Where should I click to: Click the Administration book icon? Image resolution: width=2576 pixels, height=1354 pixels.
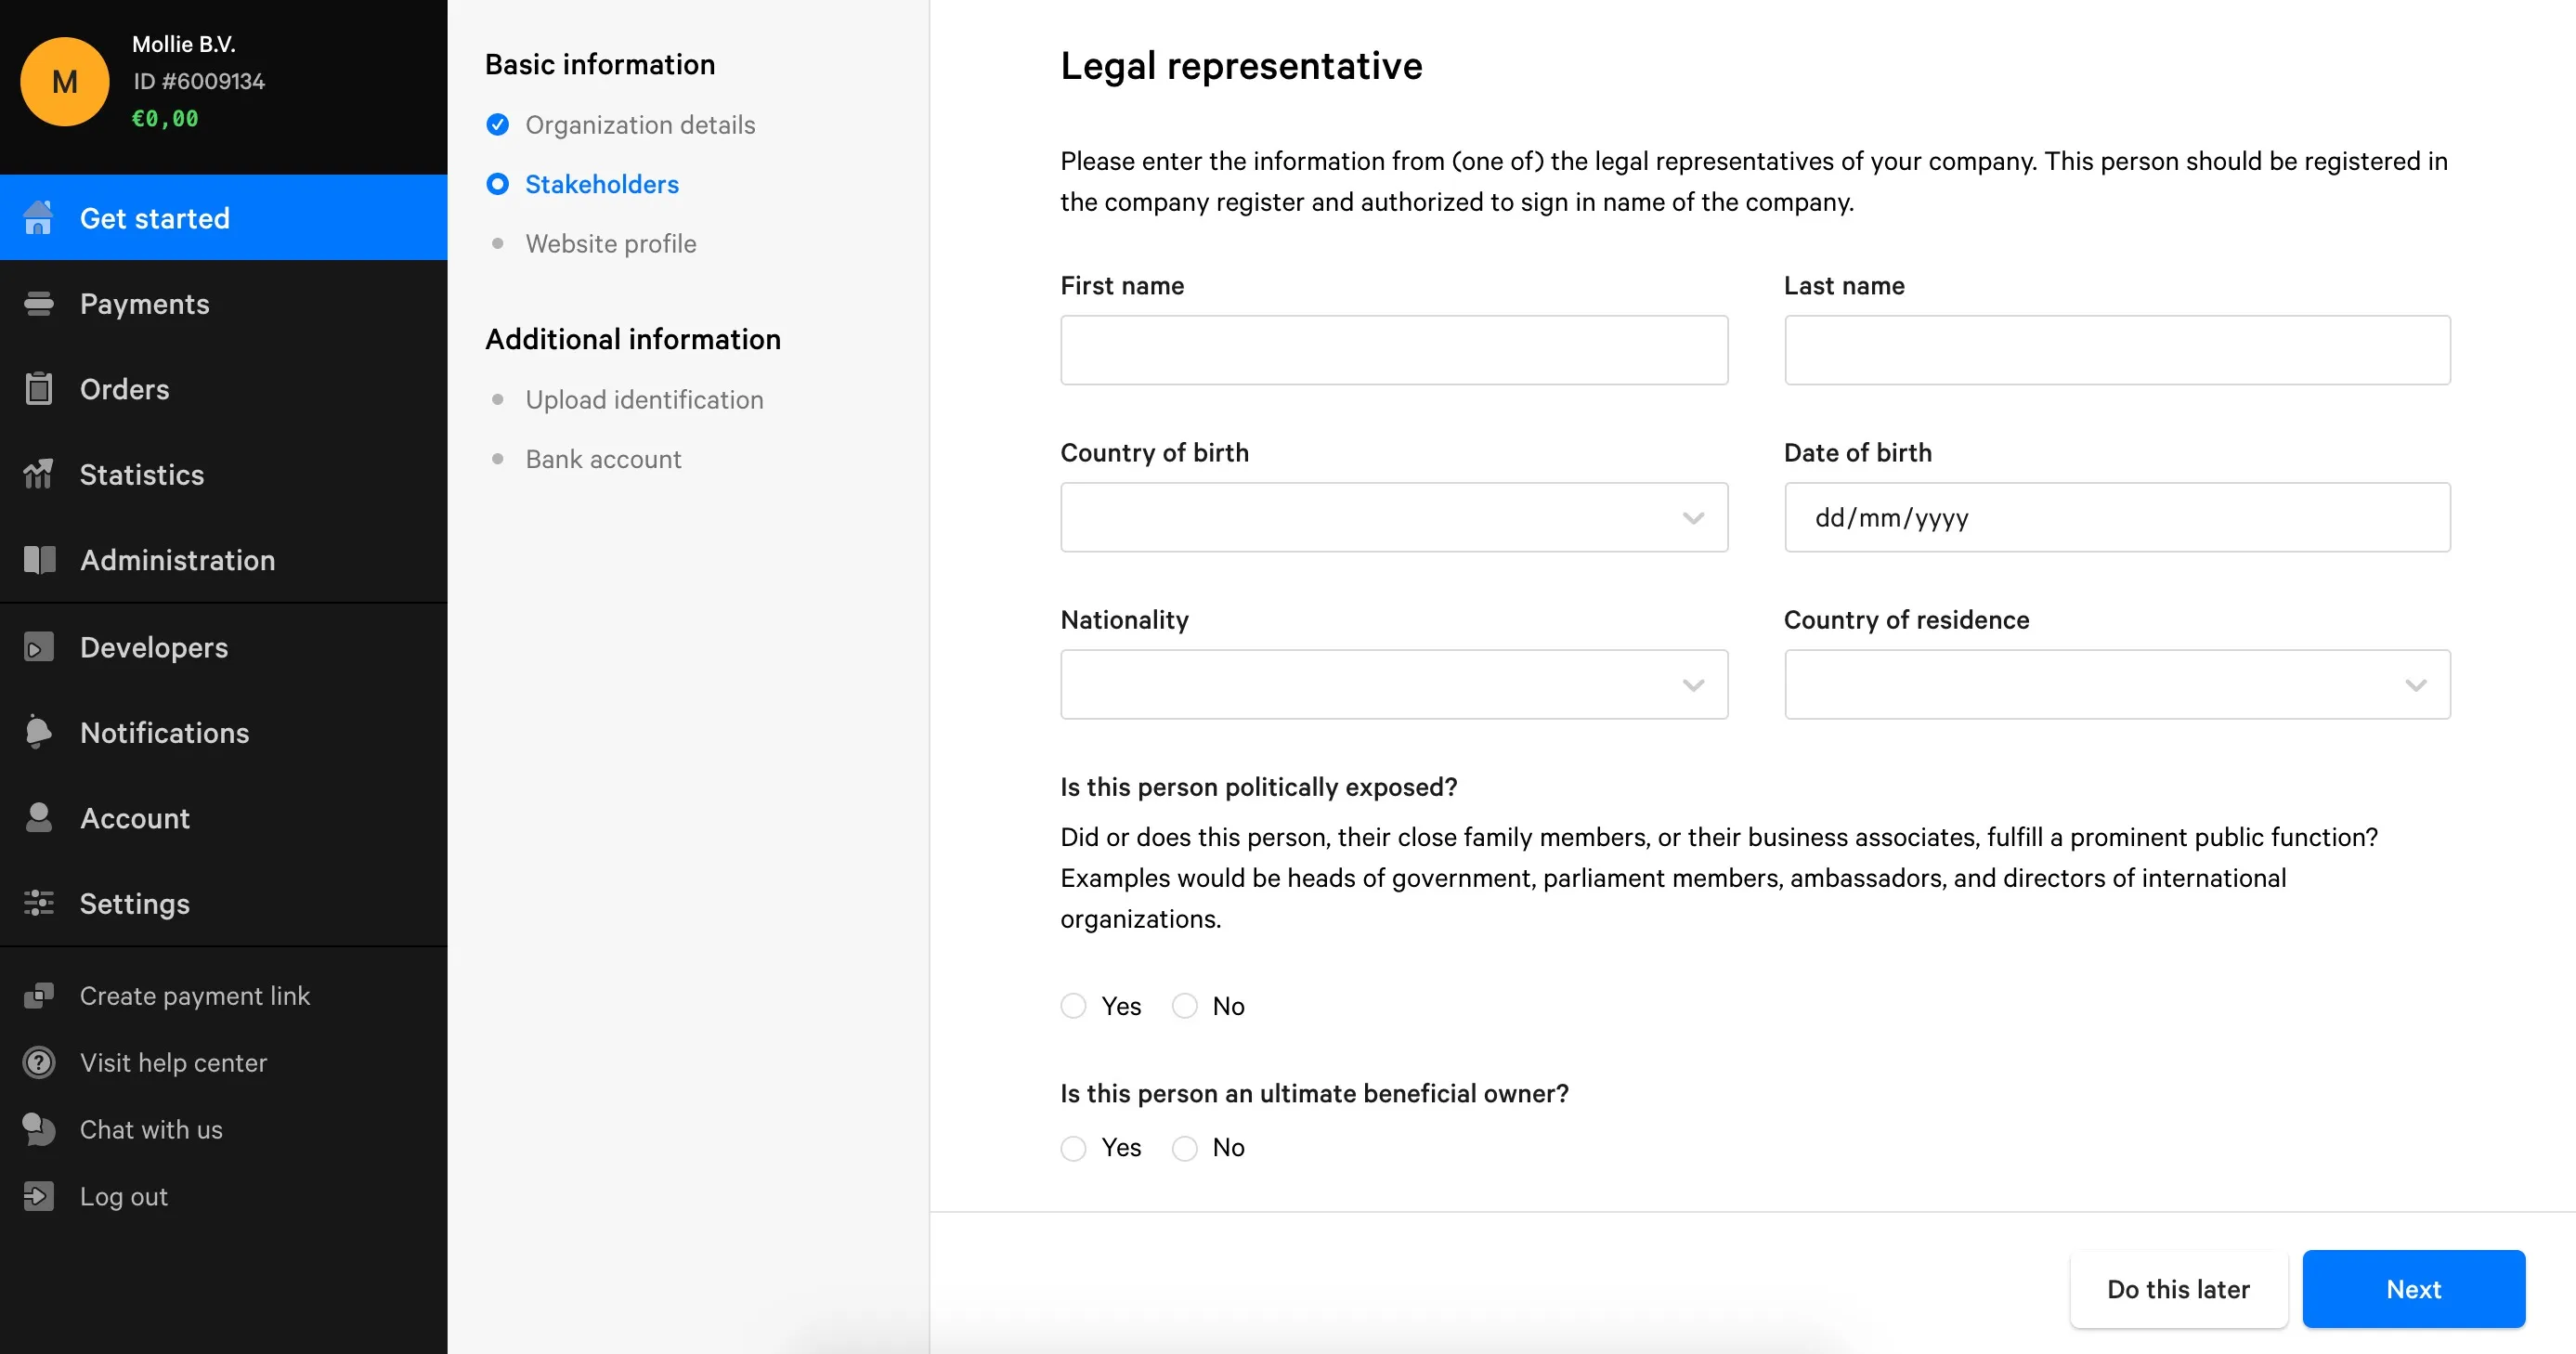point(39,559)
